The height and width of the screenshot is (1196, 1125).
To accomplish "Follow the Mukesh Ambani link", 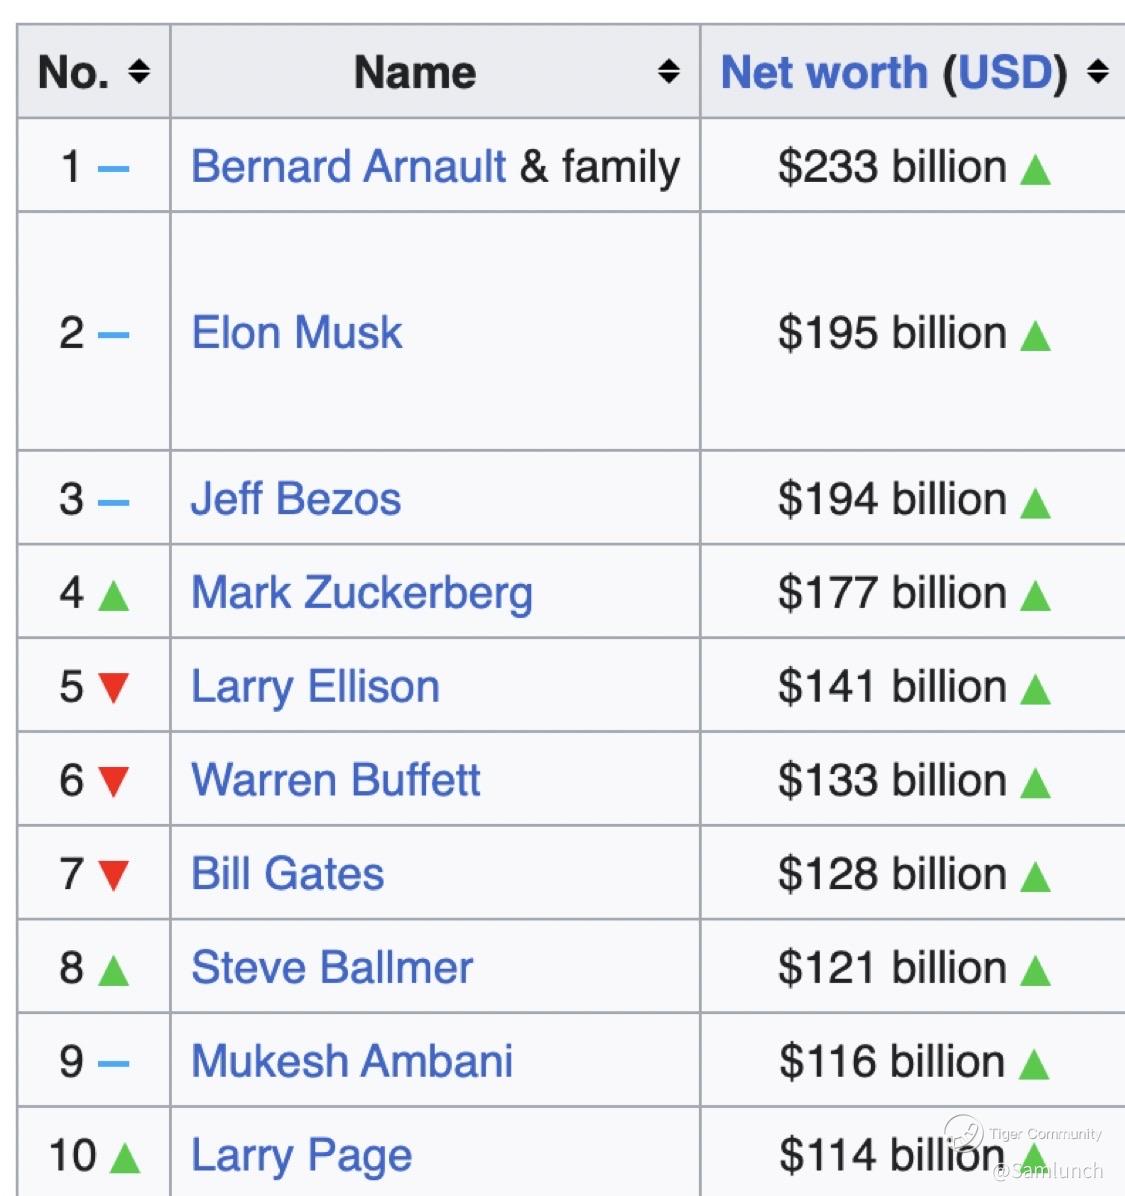I will coord(352,1061).
